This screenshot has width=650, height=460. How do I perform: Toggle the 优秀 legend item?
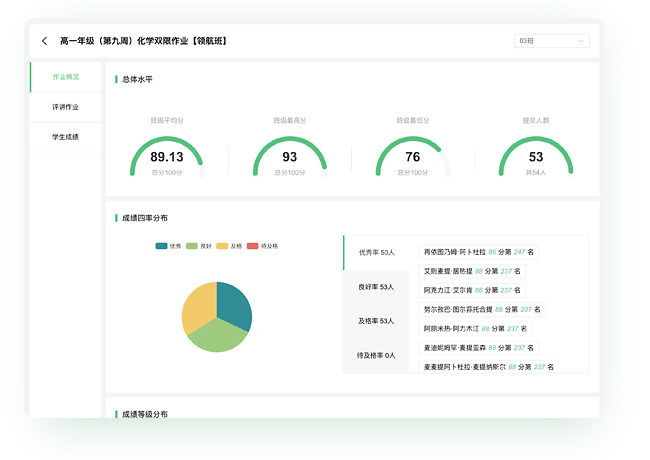(x=169, y=246)
